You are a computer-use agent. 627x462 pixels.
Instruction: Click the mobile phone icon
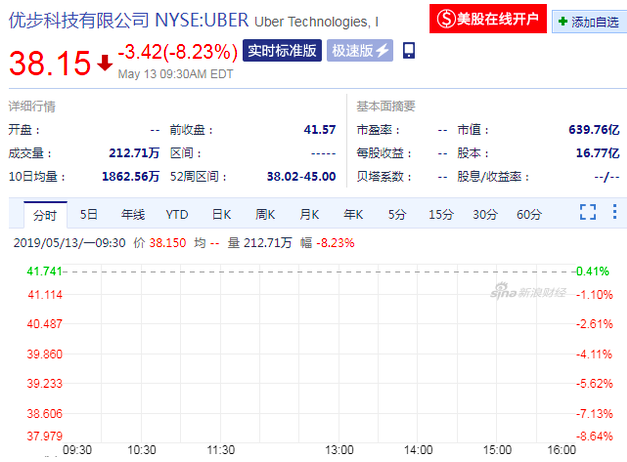(x=409, y=51)
